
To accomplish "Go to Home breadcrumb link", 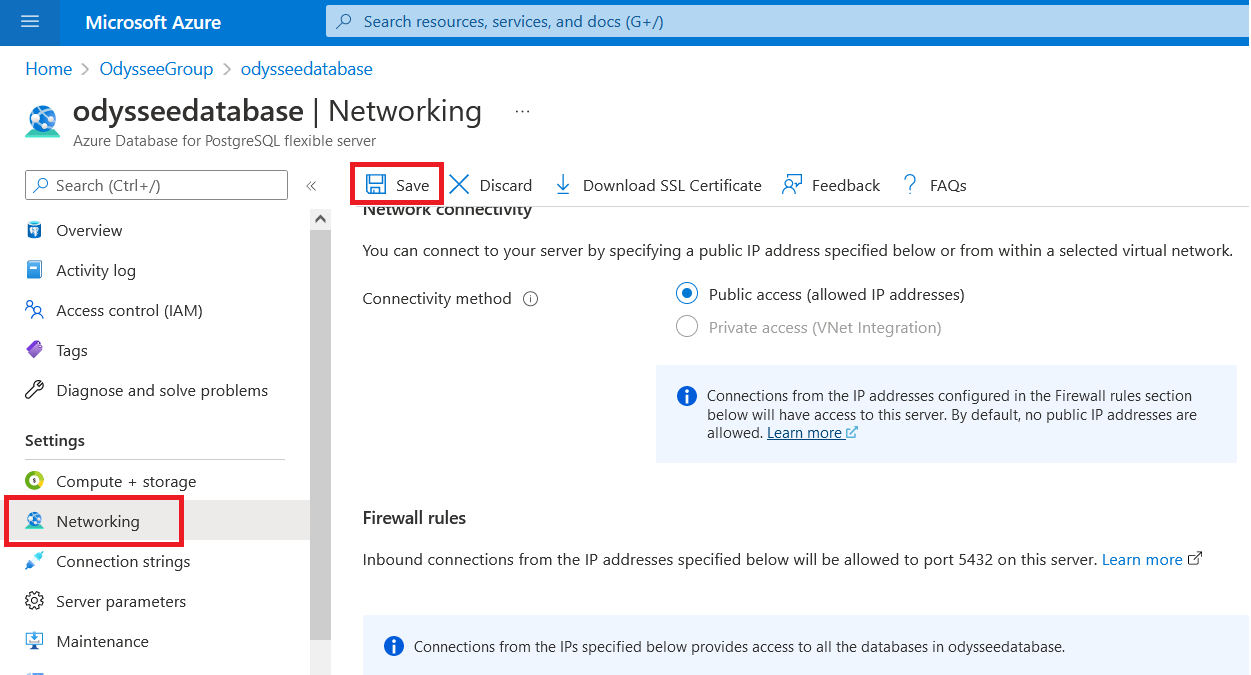I will [49, 69].
